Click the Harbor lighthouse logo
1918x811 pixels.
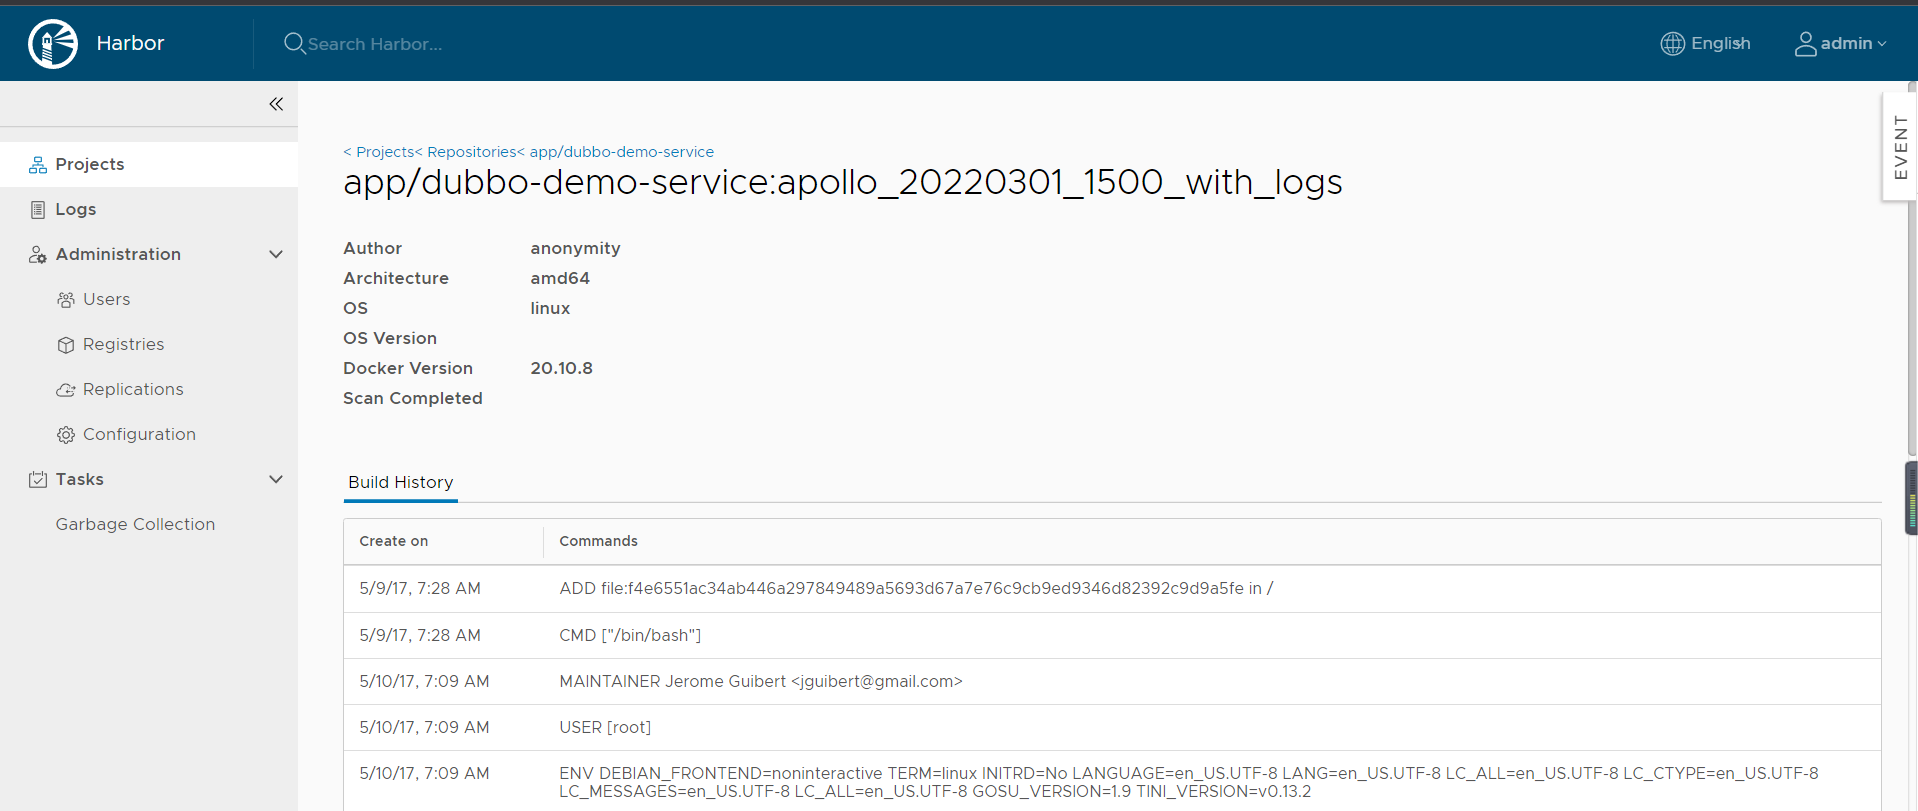point(53,44)
